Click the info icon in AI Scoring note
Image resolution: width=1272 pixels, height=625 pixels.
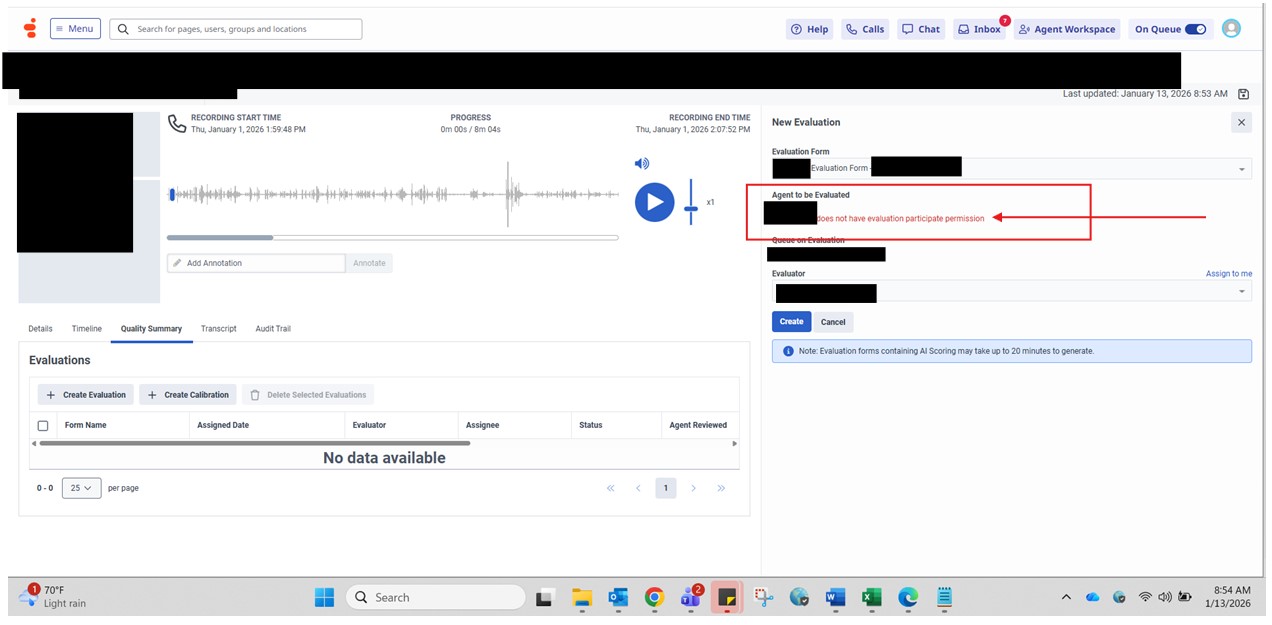coord(788,351)
